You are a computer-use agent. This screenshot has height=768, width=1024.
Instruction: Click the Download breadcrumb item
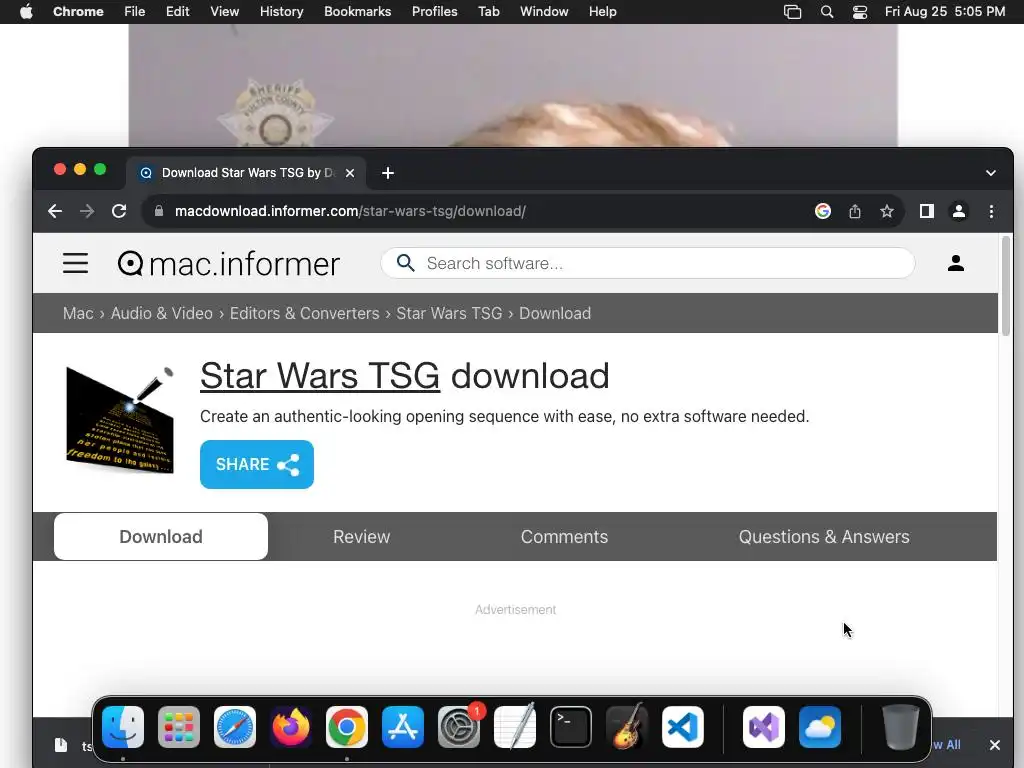[x=554, y=313]
